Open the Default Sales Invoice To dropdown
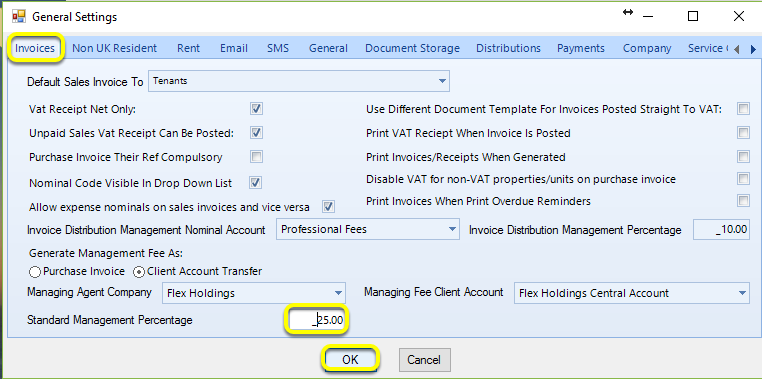The image size is (762, 379). pos(299,81)
